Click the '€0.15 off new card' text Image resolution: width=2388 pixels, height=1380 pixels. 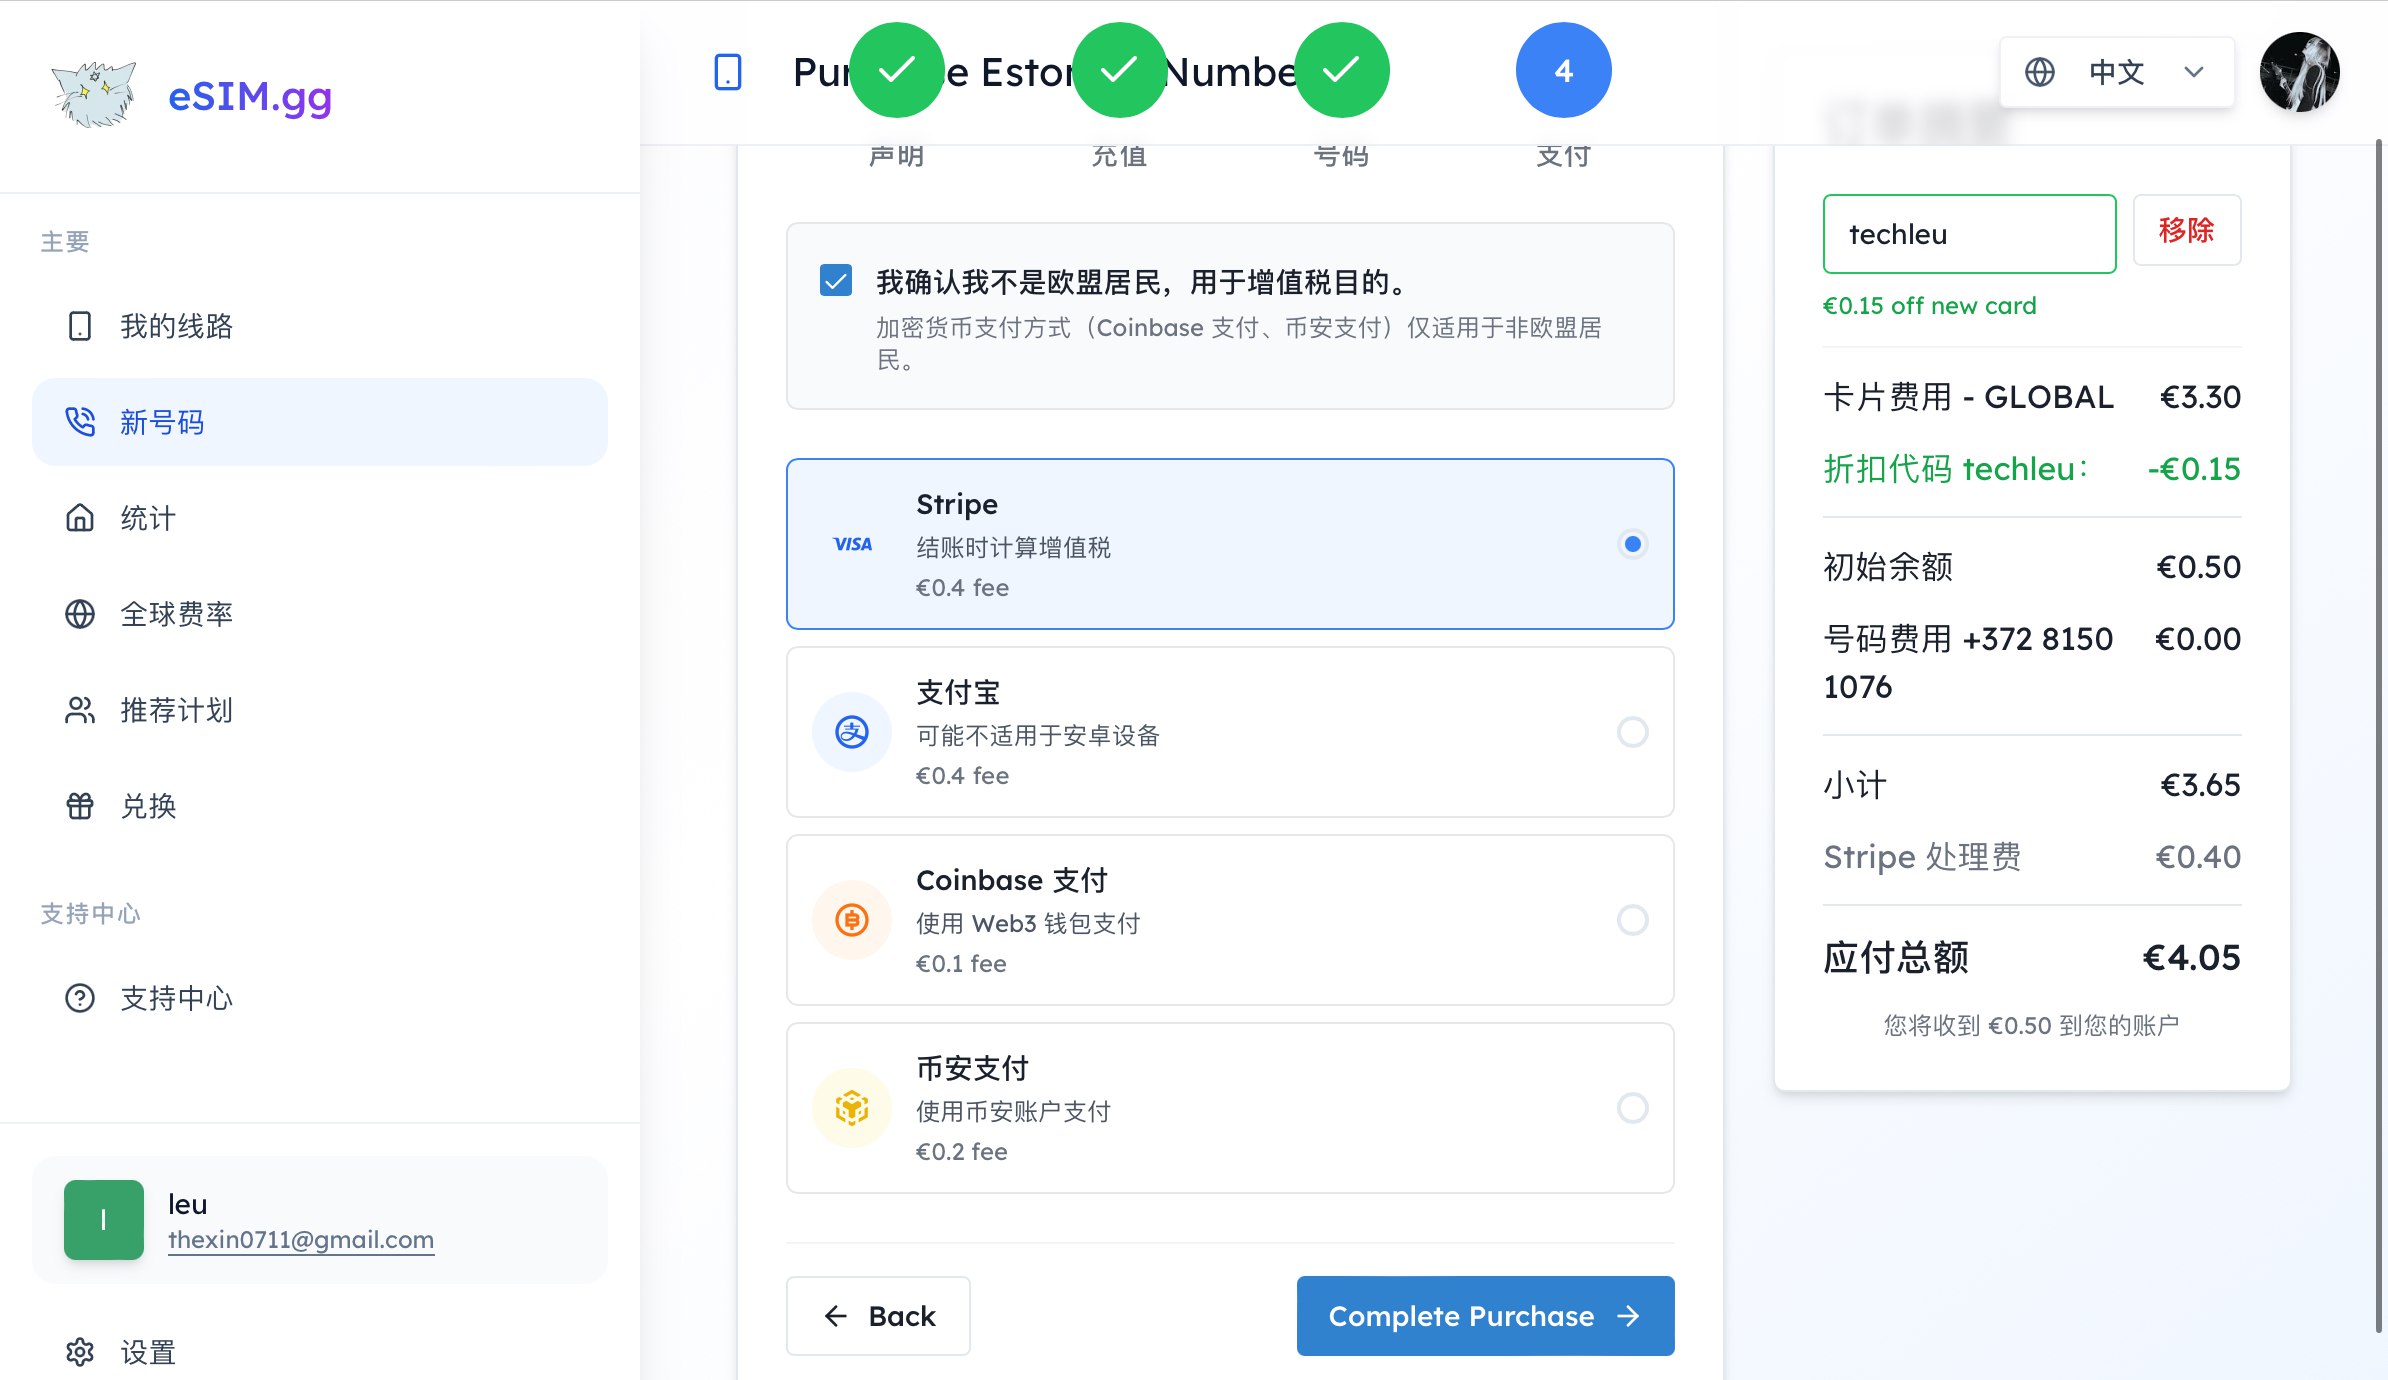coord(1930,306)
